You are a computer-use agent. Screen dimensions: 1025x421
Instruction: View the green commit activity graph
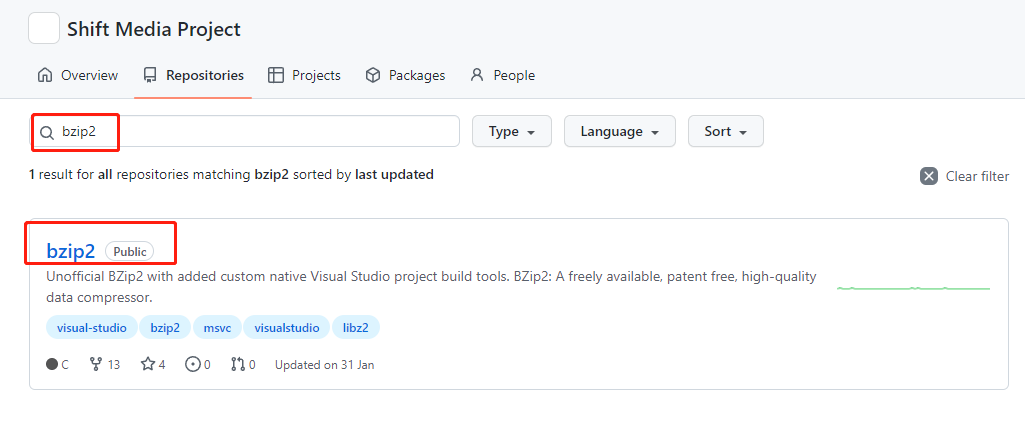(913, 288)
